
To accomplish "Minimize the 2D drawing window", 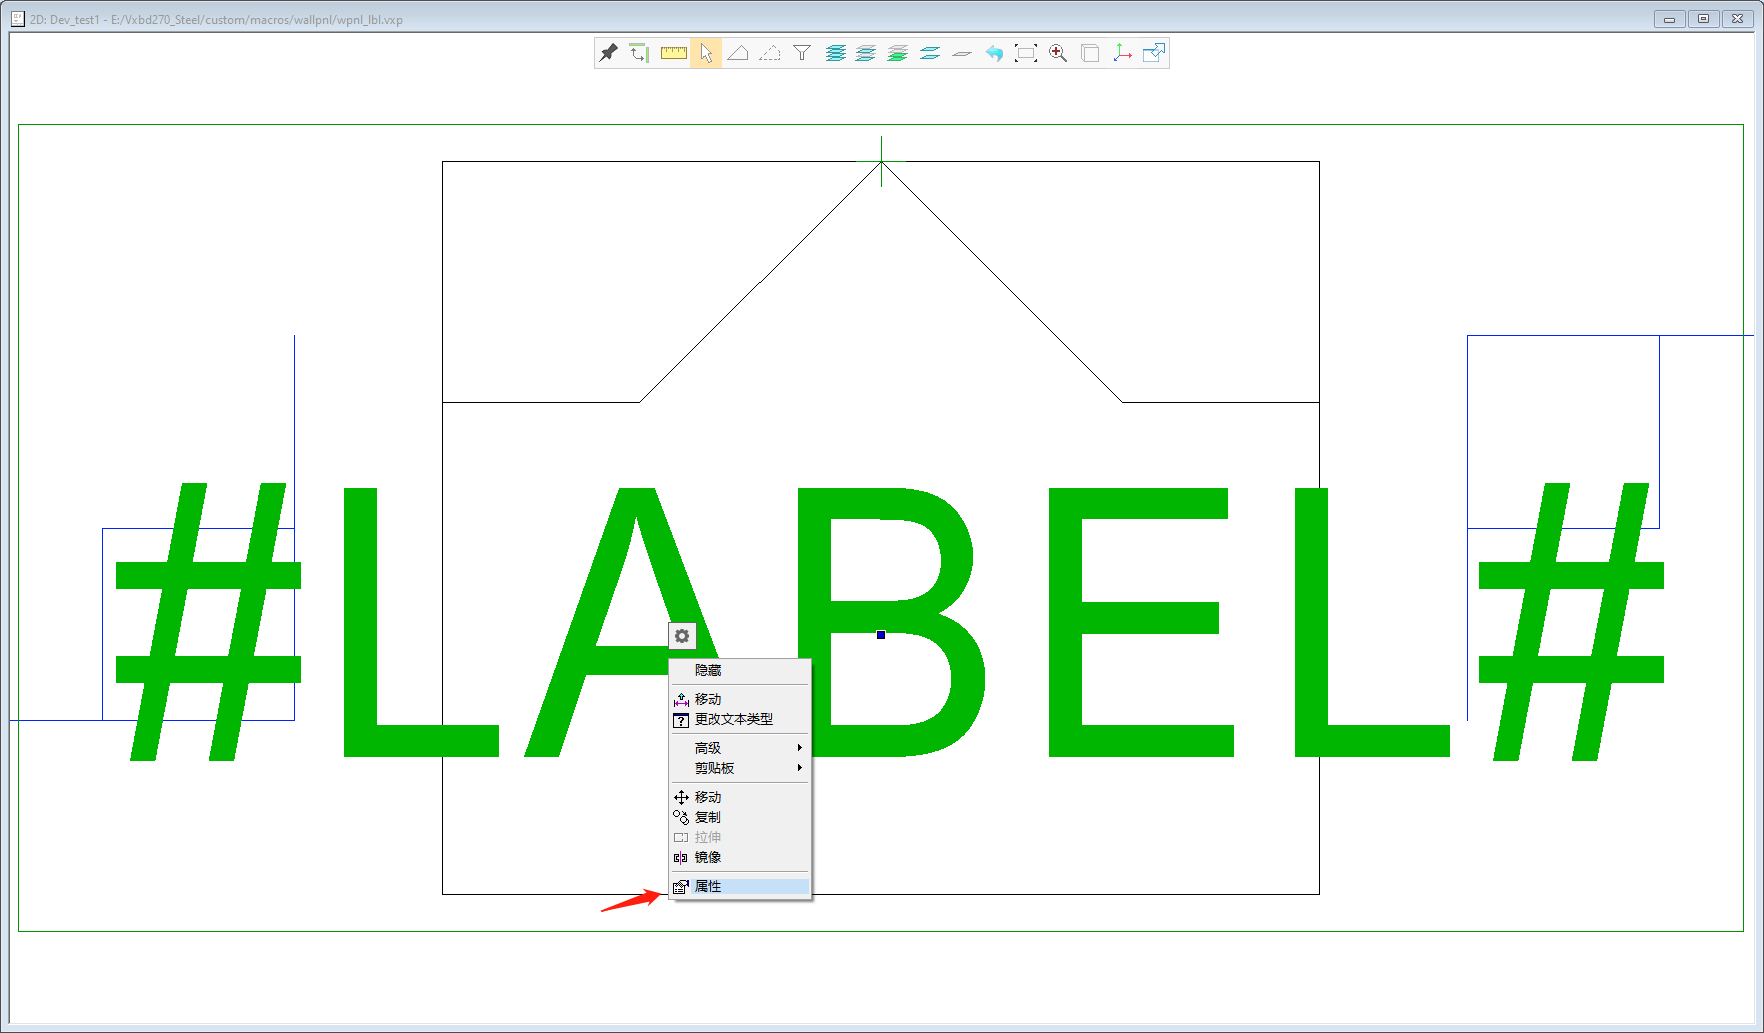I will 1669,18.
